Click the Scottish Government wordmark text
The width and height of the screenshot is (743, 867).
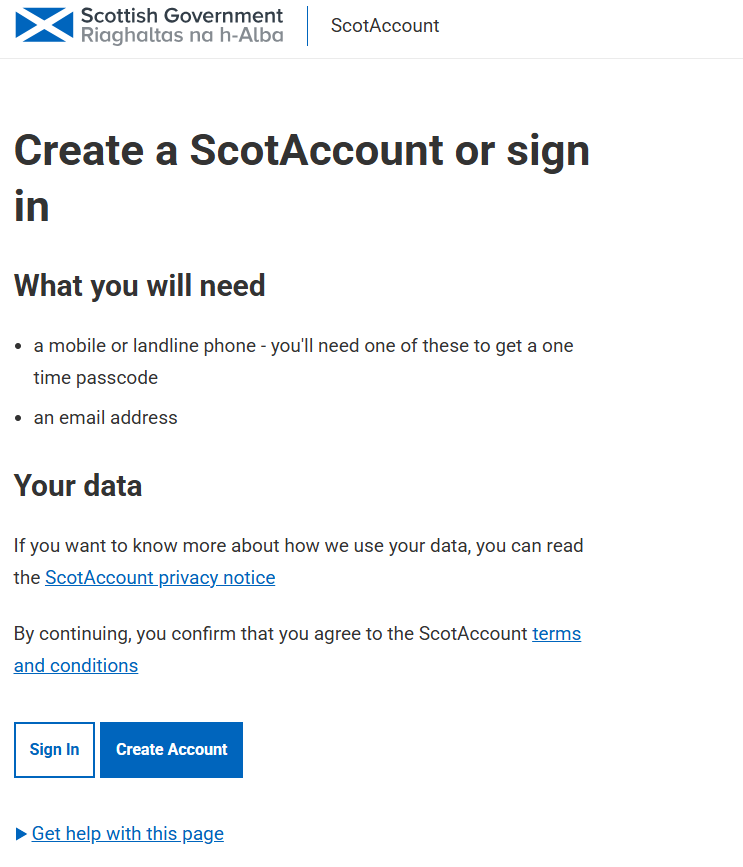182,15
